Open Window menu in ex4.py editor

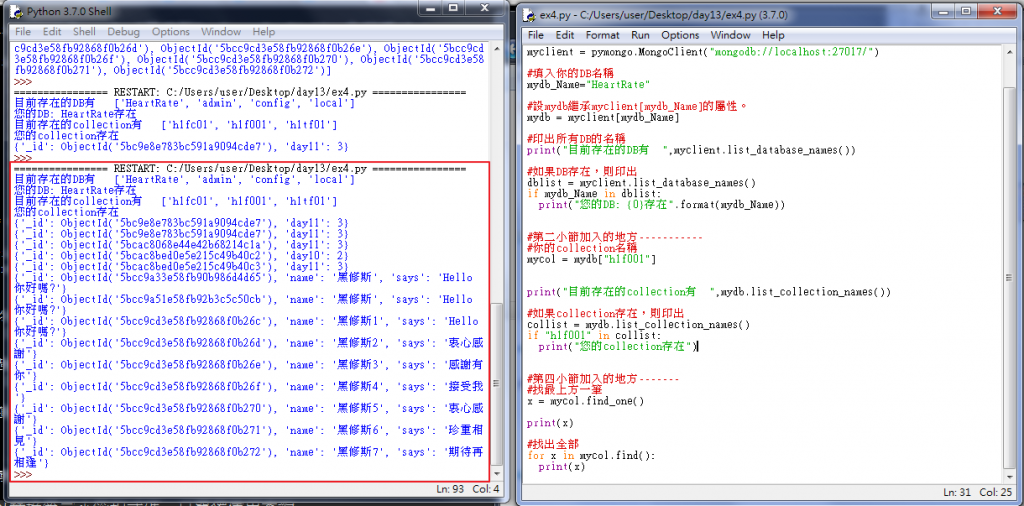(730, 35)
